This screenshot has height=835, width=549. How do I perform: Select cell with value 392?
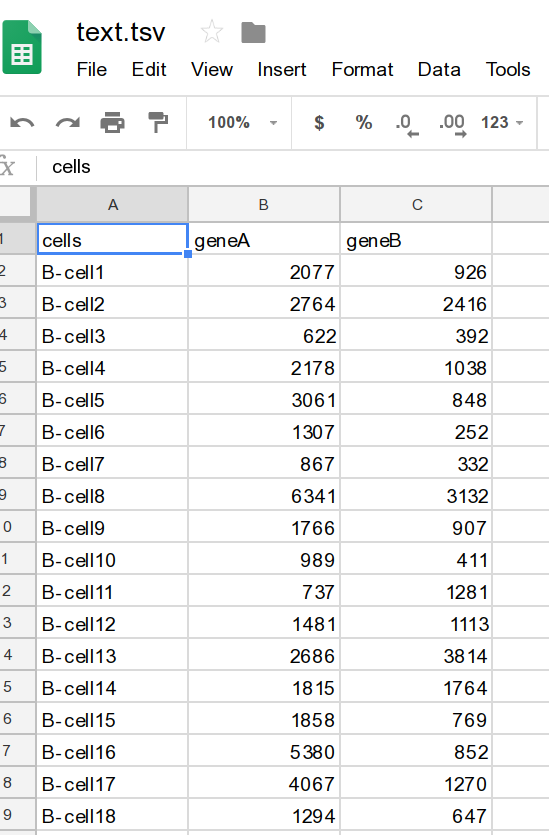[x=416, y=335]
